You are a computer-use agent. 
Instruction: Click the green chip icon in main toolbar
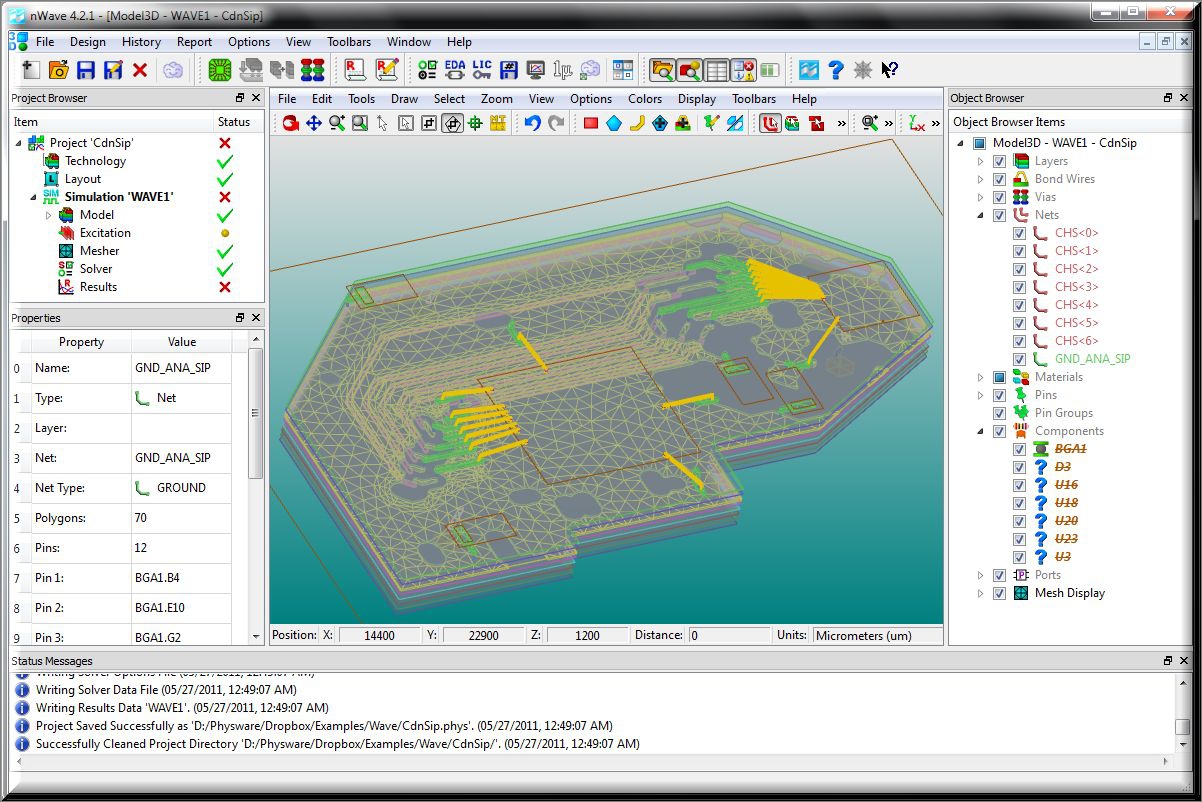[220, 70]
